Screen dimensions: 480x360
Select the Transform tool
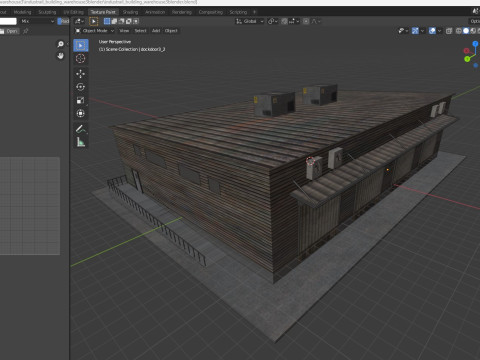click(81, 113)
